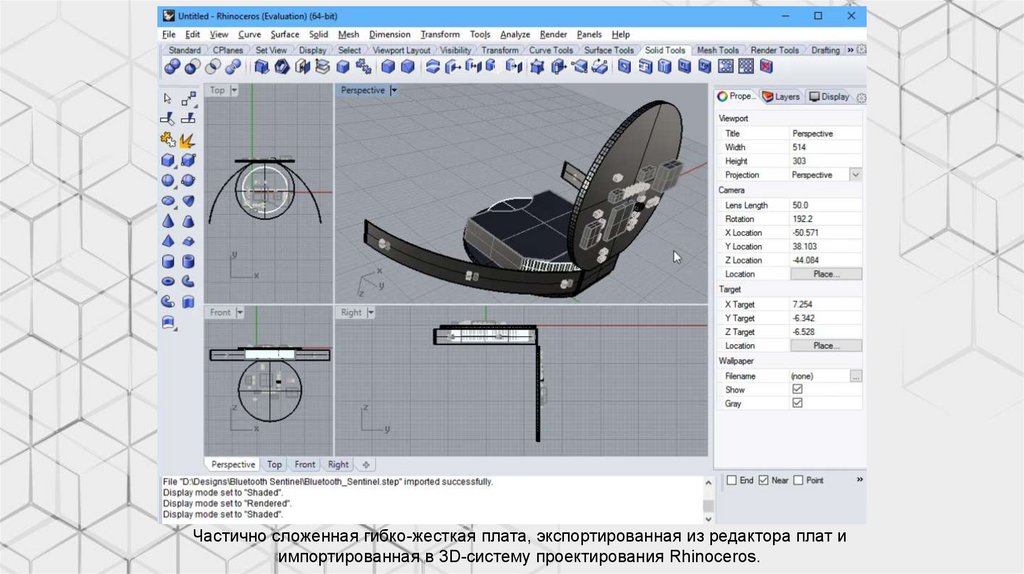
Task: Click the Camera Location Place button
Action: pyautogui.click(x=824, y=274)
